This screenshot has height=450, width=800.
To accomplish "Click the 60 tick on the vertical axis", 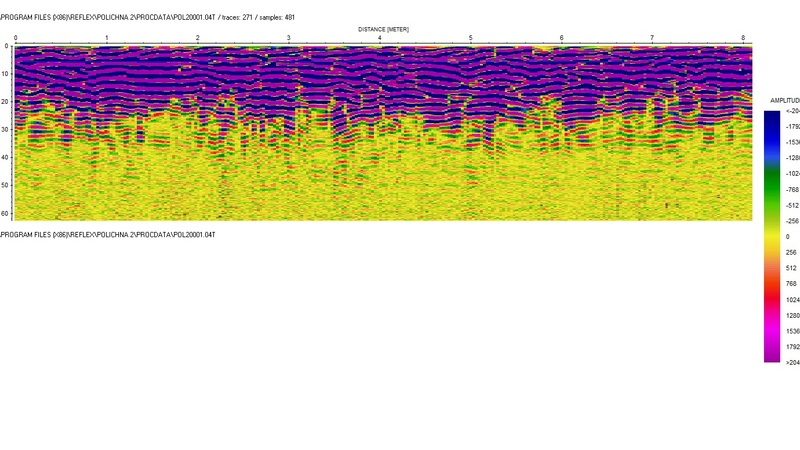I will (5, 212).
